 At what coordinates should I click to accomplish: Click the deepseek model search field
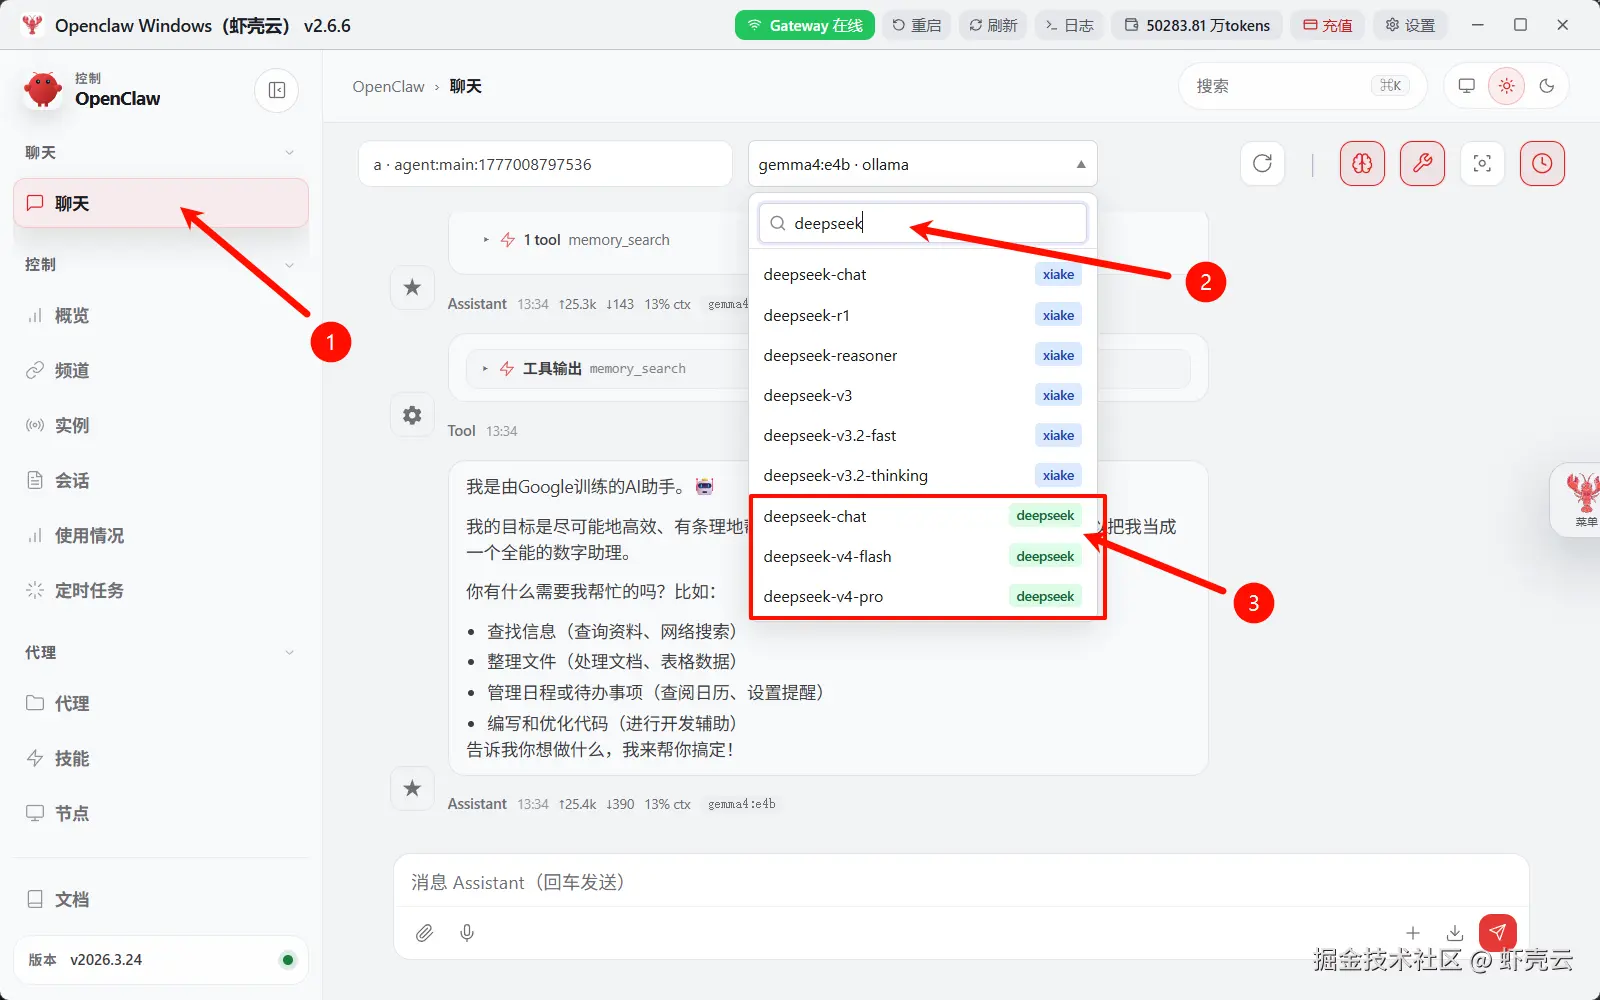(922, 223)
